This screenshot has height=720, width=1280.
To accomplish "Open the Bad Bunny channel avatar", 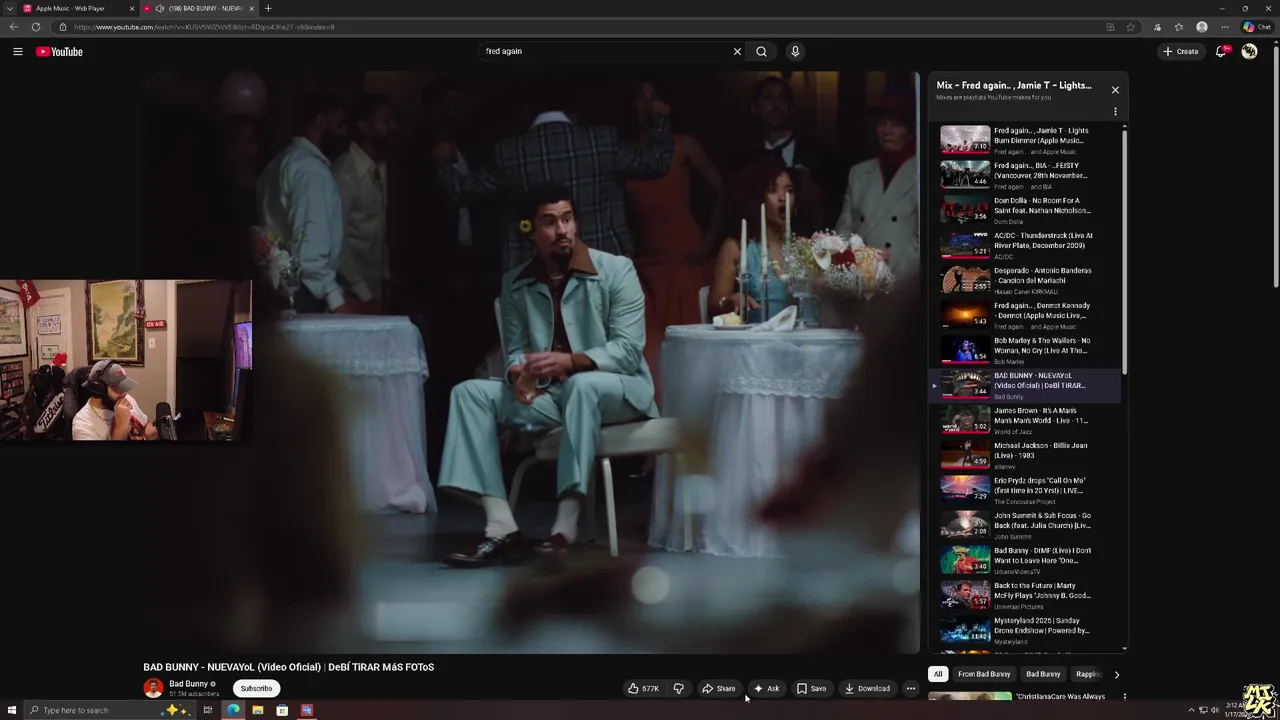I will pos(153,688).
